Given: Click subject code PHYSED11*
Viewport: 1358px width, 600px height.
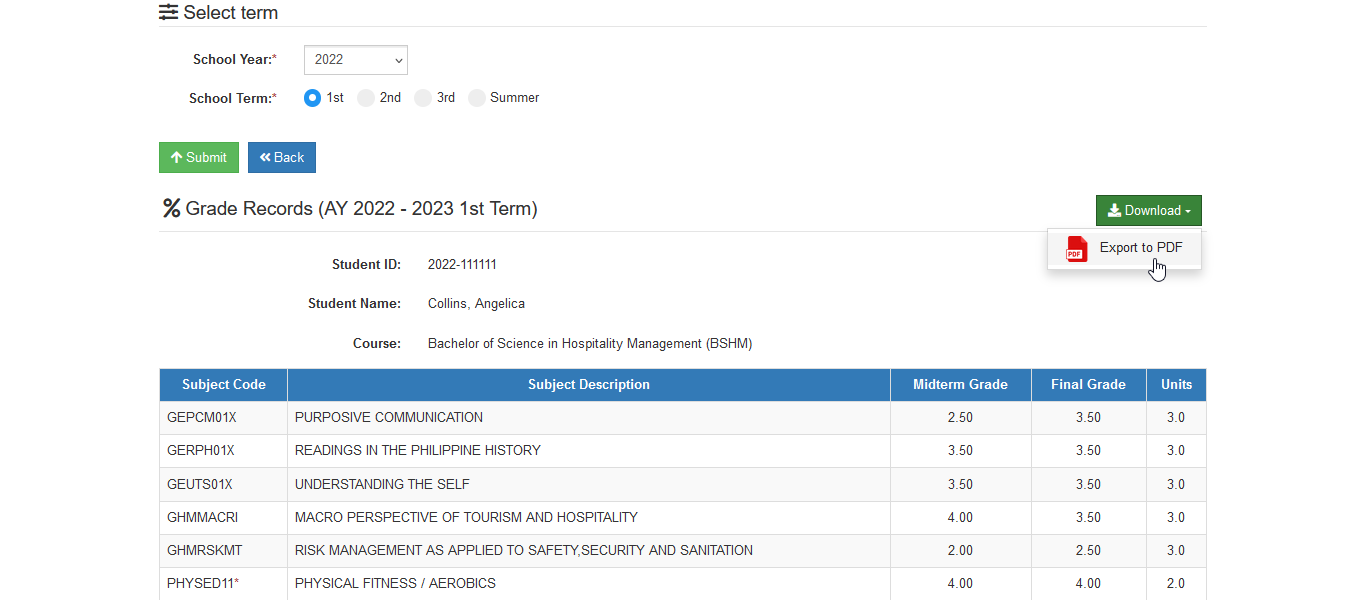Looking at the screenshot, I should pyautogui.click(x=203, y=584).
